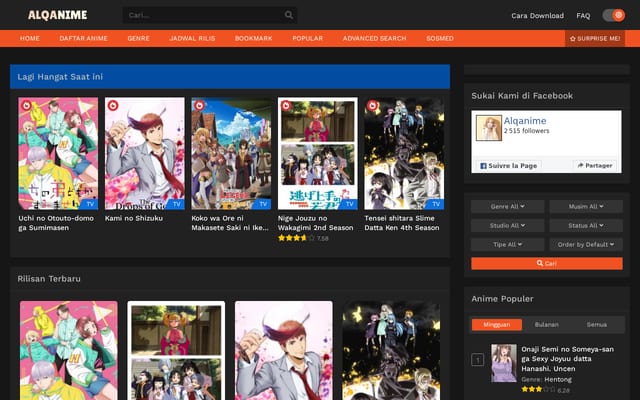640x400 pixels.
Task: Click the Partager Facebook button
Action: (x=595, y=166)
